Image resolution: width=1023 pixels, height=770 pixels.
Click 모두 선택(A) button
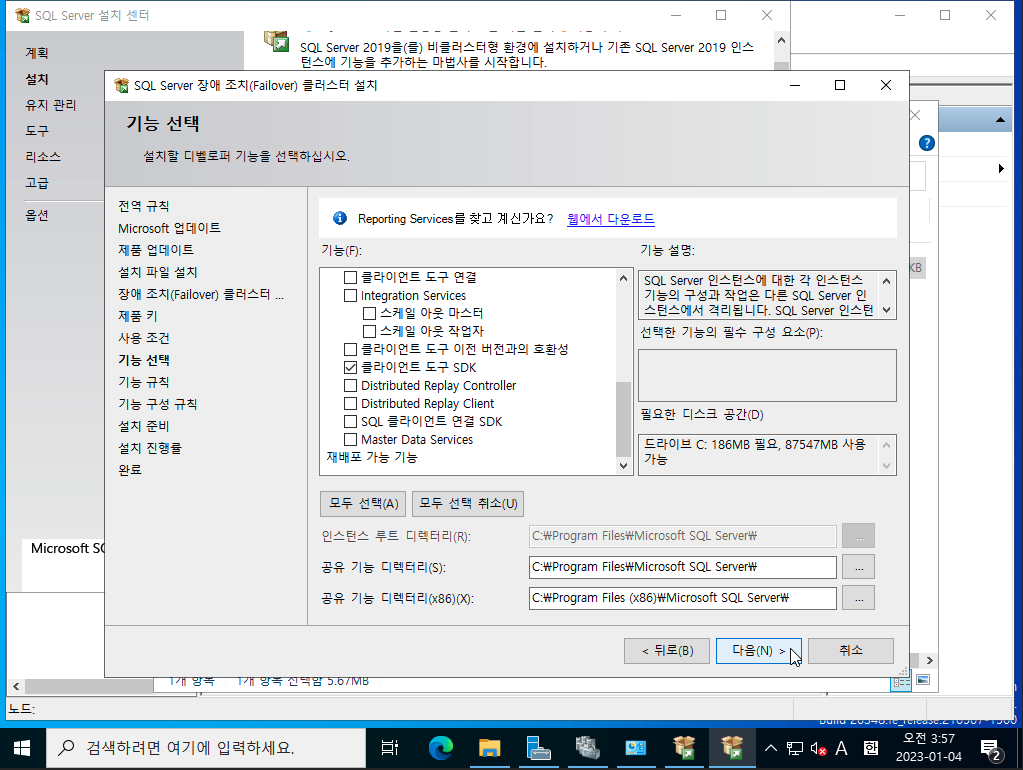click(x=363, y=504)
